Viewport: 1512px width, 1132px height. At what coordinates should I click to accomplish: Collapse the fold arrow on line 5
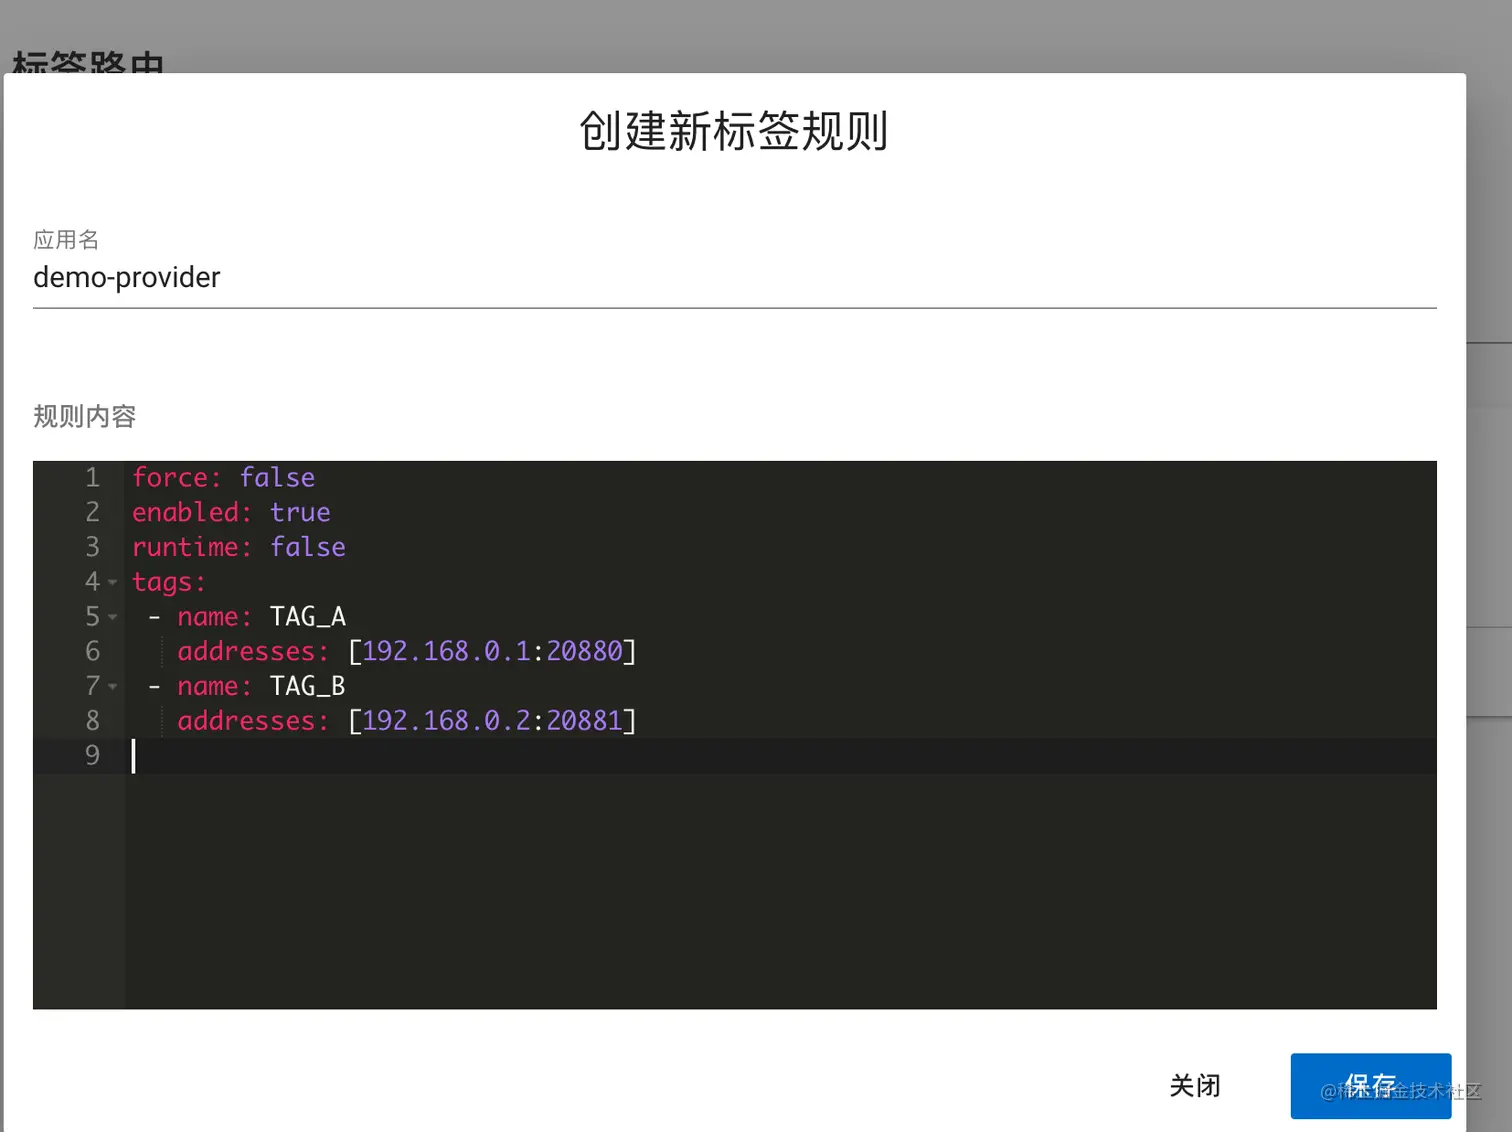pos(112,617)
